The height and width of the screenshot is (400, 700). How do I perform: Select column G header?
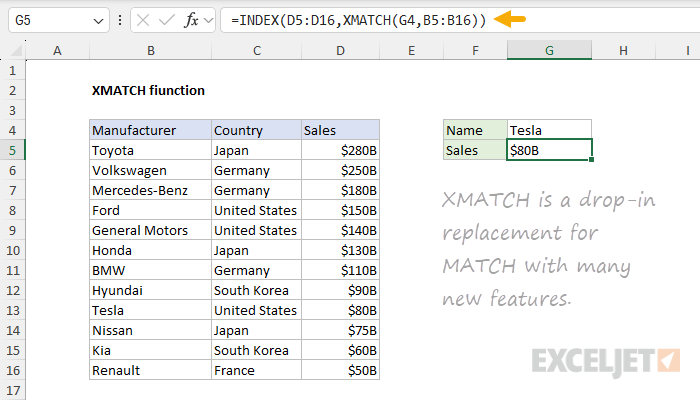tap(548, 50)
